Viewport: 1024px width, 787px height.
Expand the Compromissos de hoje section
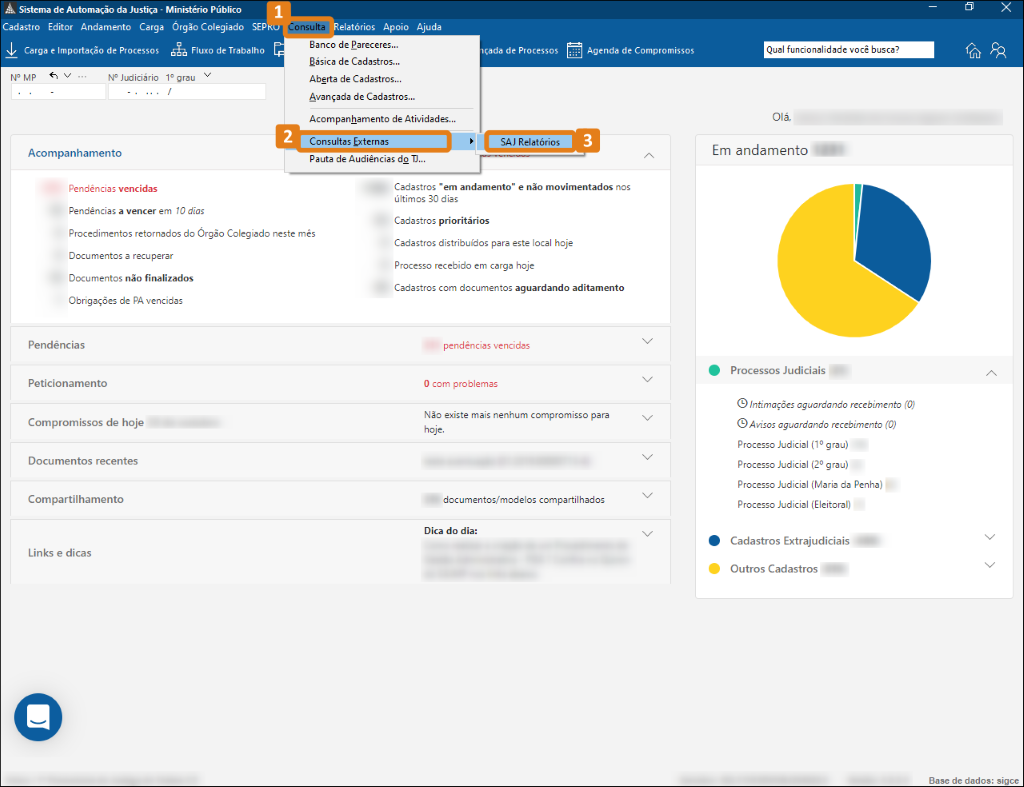point(647,418)
